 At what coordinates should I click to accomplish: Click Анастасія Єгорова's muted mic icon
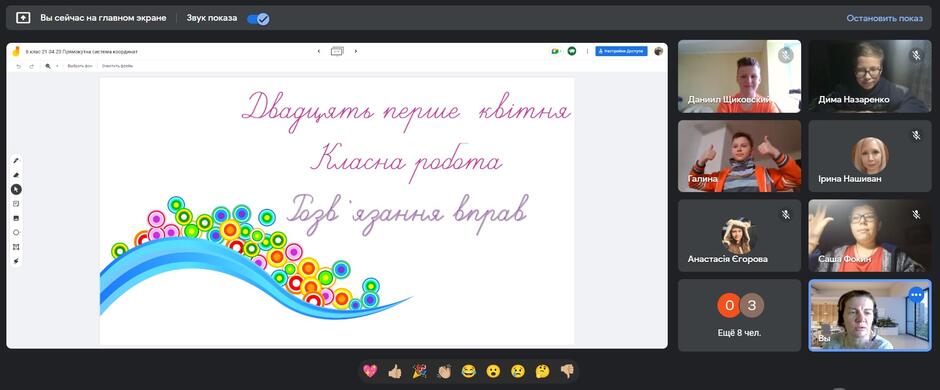(x=785, y=214)
